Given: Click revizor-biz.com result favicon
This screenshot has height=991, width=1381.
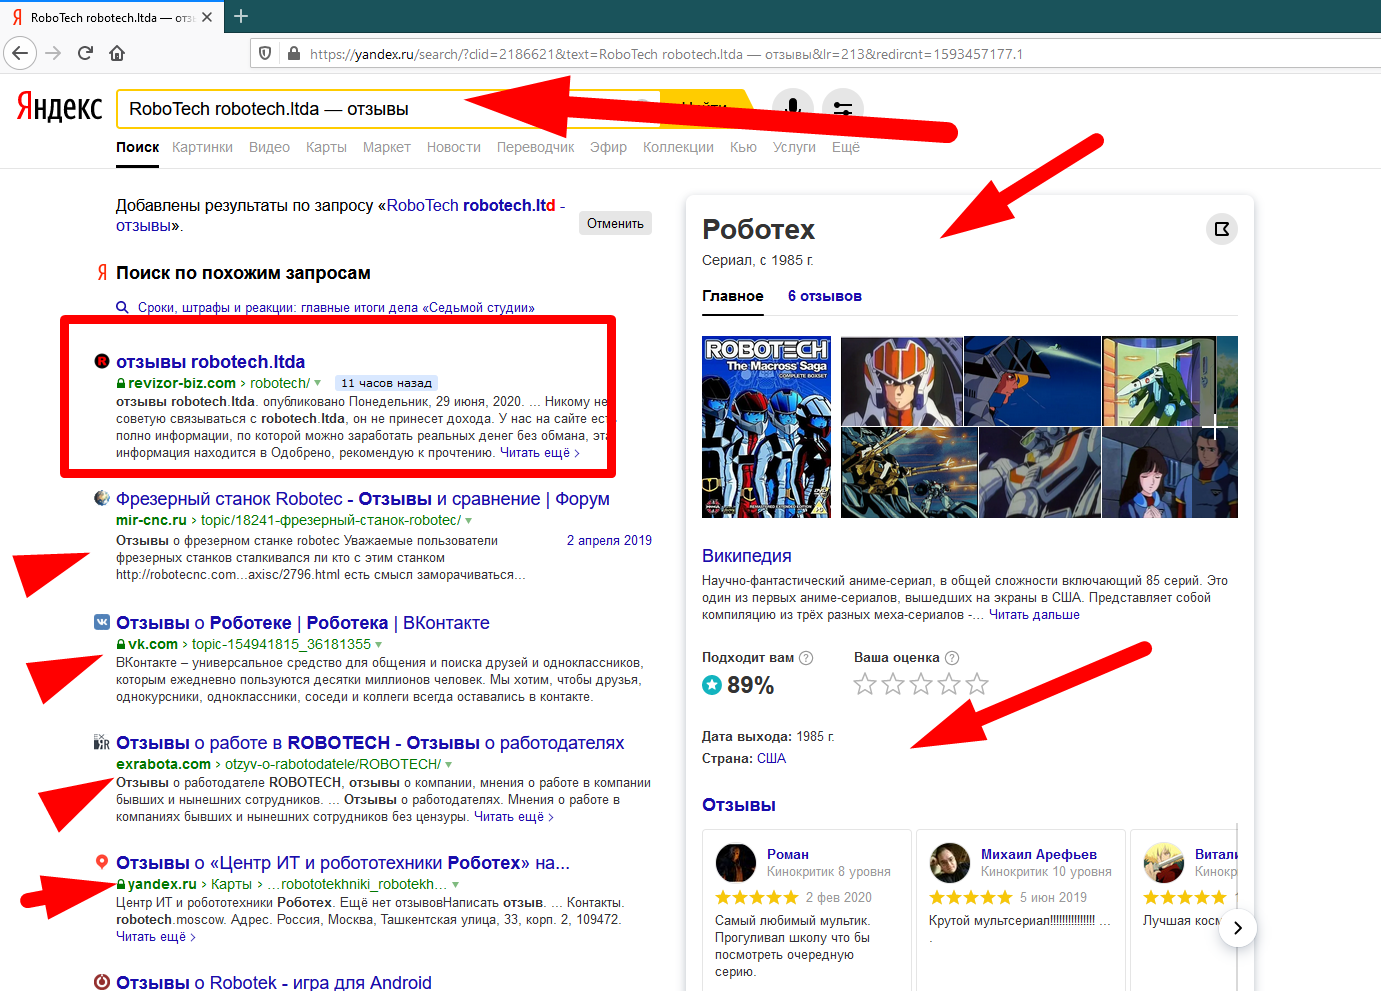Looking at the screenshot, I should [101, 361].
